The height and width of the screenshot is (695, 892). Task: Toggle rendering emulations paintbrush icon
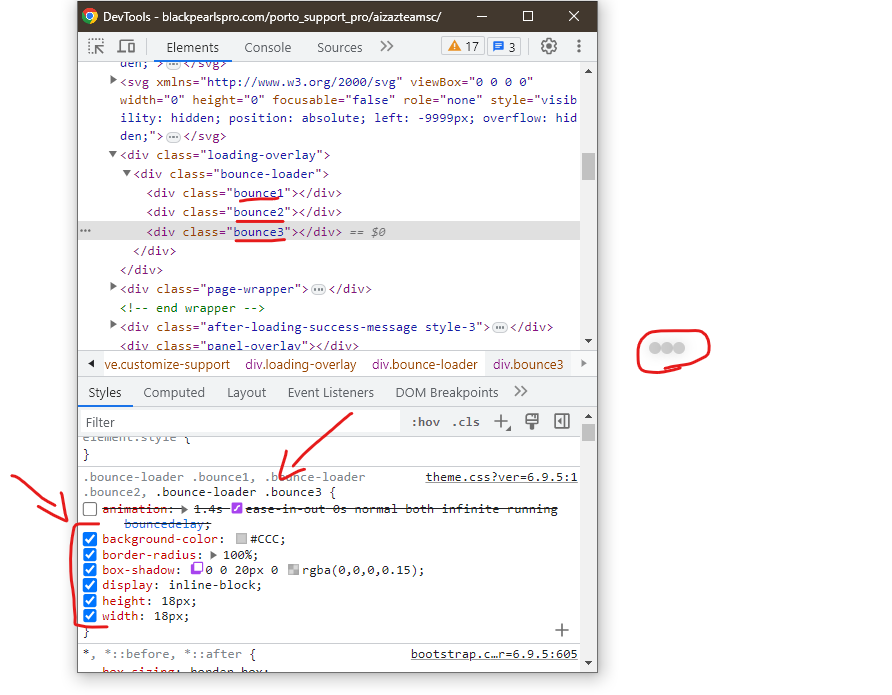[x=532, y=421]
